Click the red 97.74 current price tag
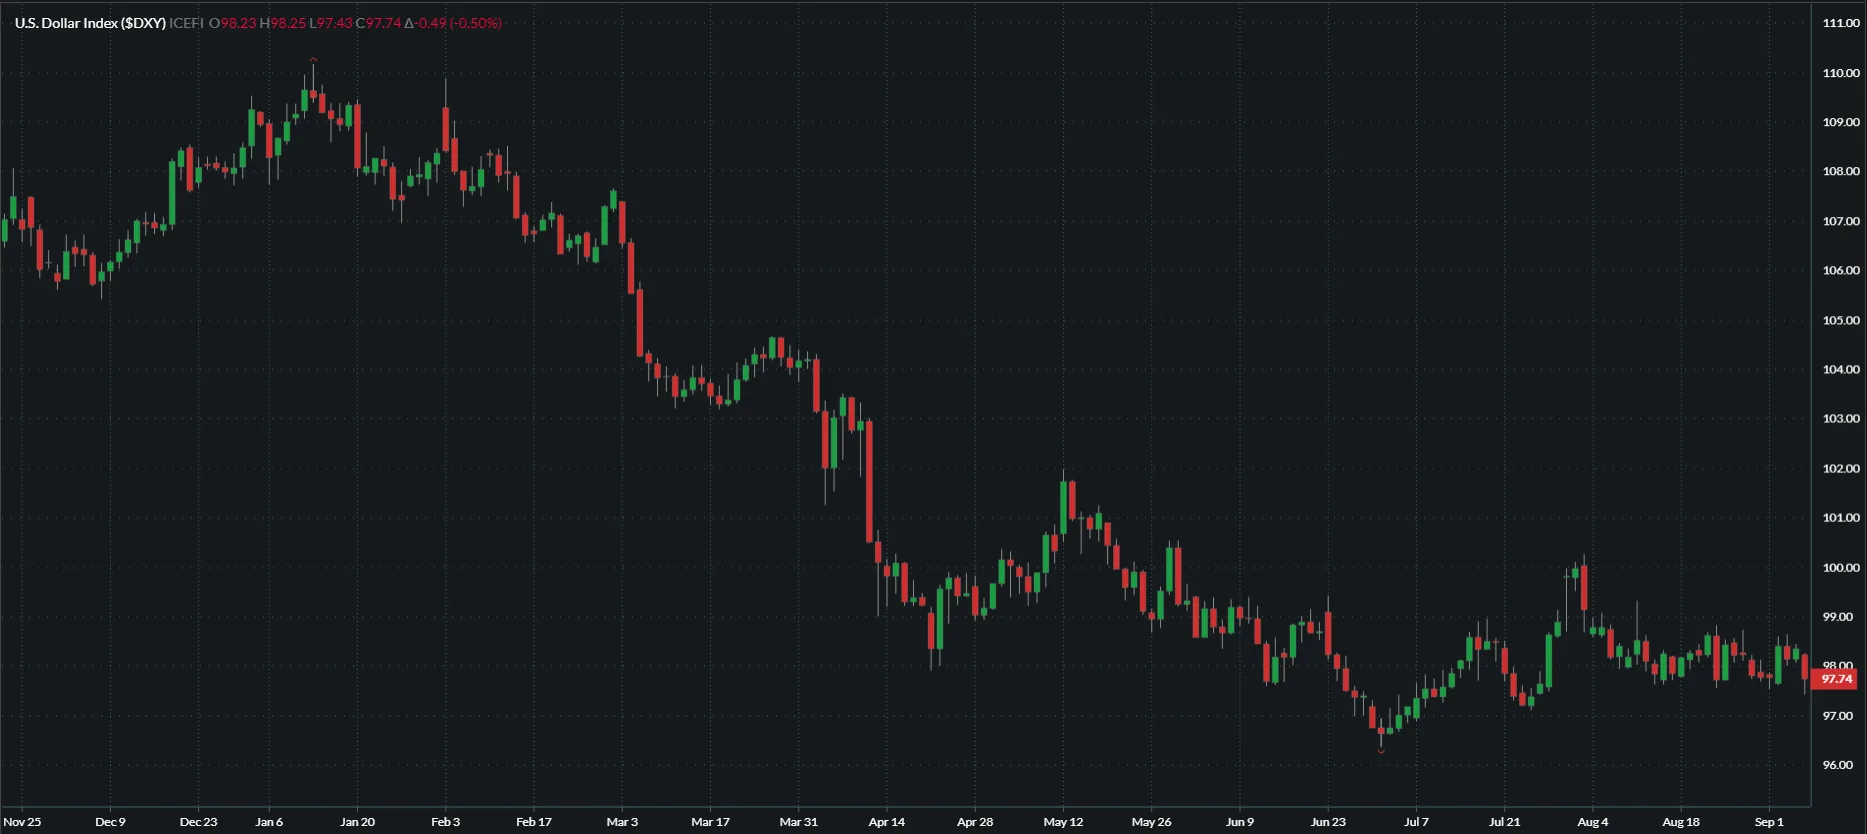This screenshot has width=1867, height=834. pyautogui.click(x=1836, y=679)
